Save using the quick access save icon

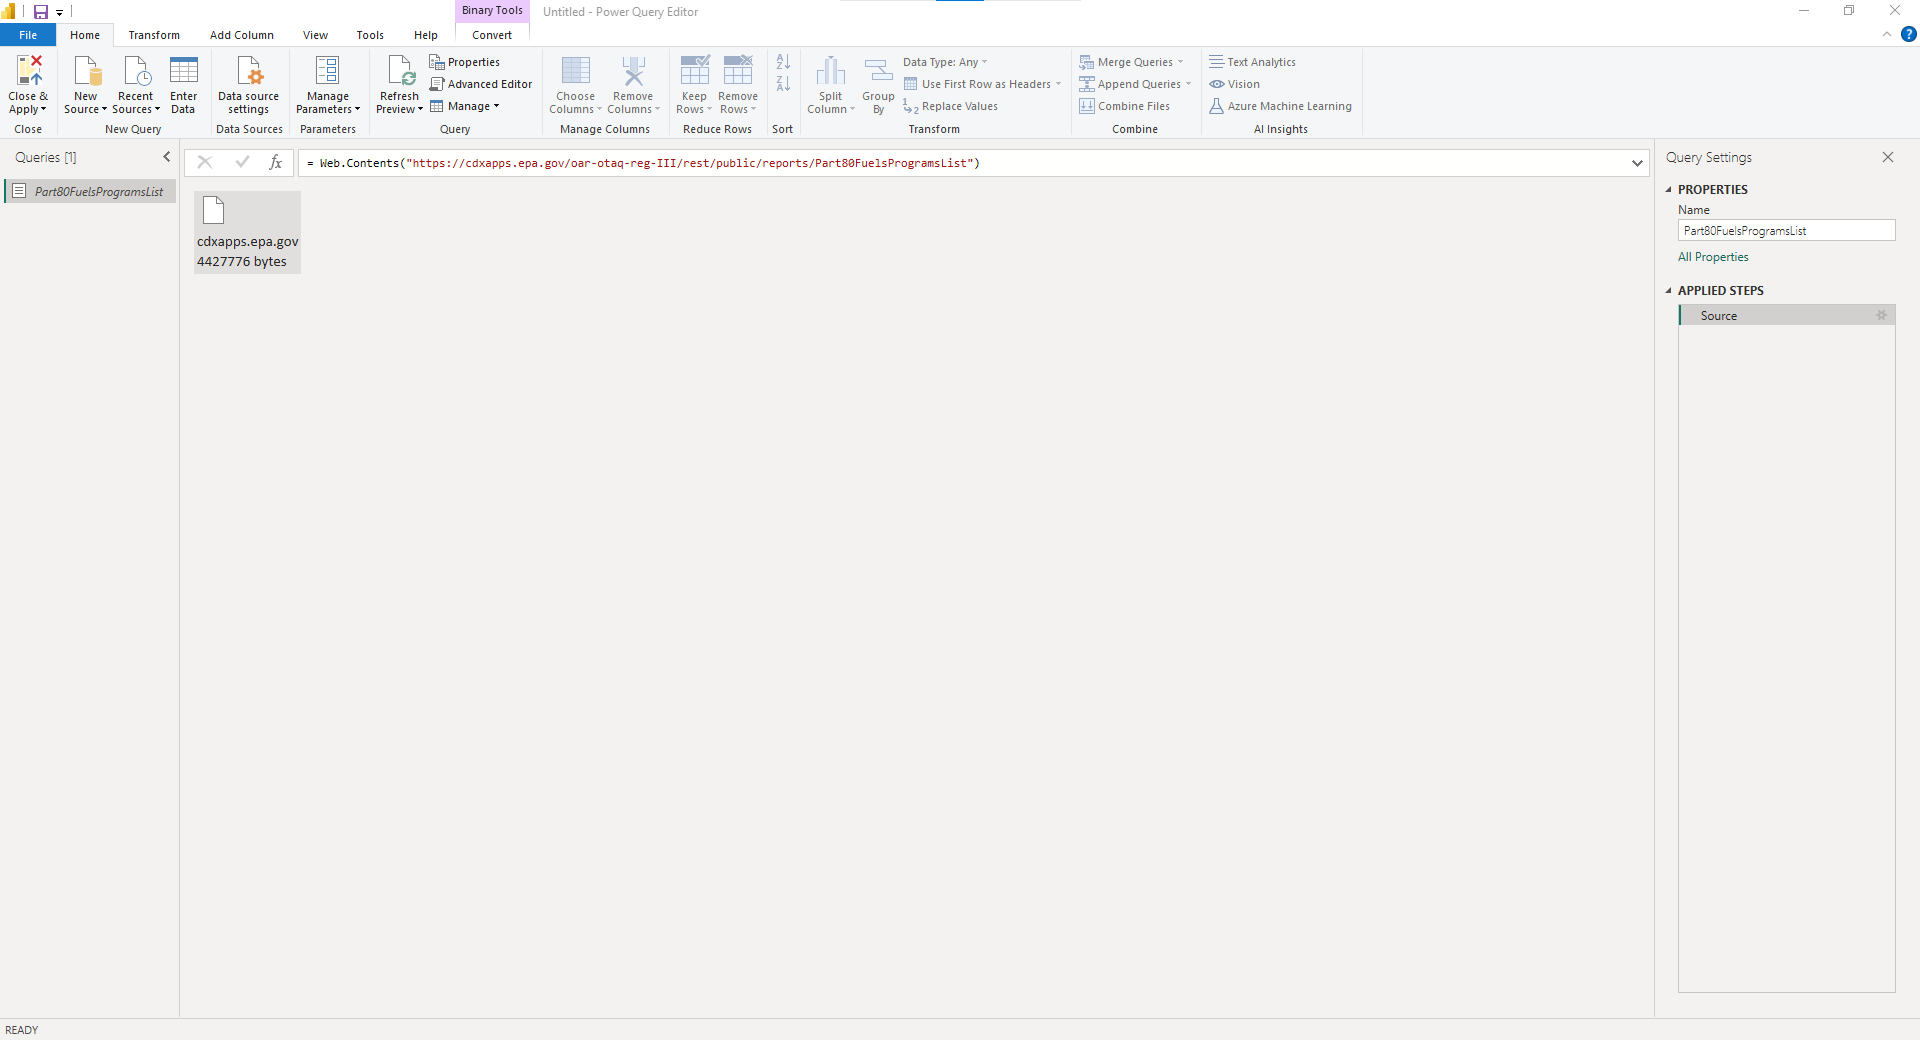click(41, 12)
